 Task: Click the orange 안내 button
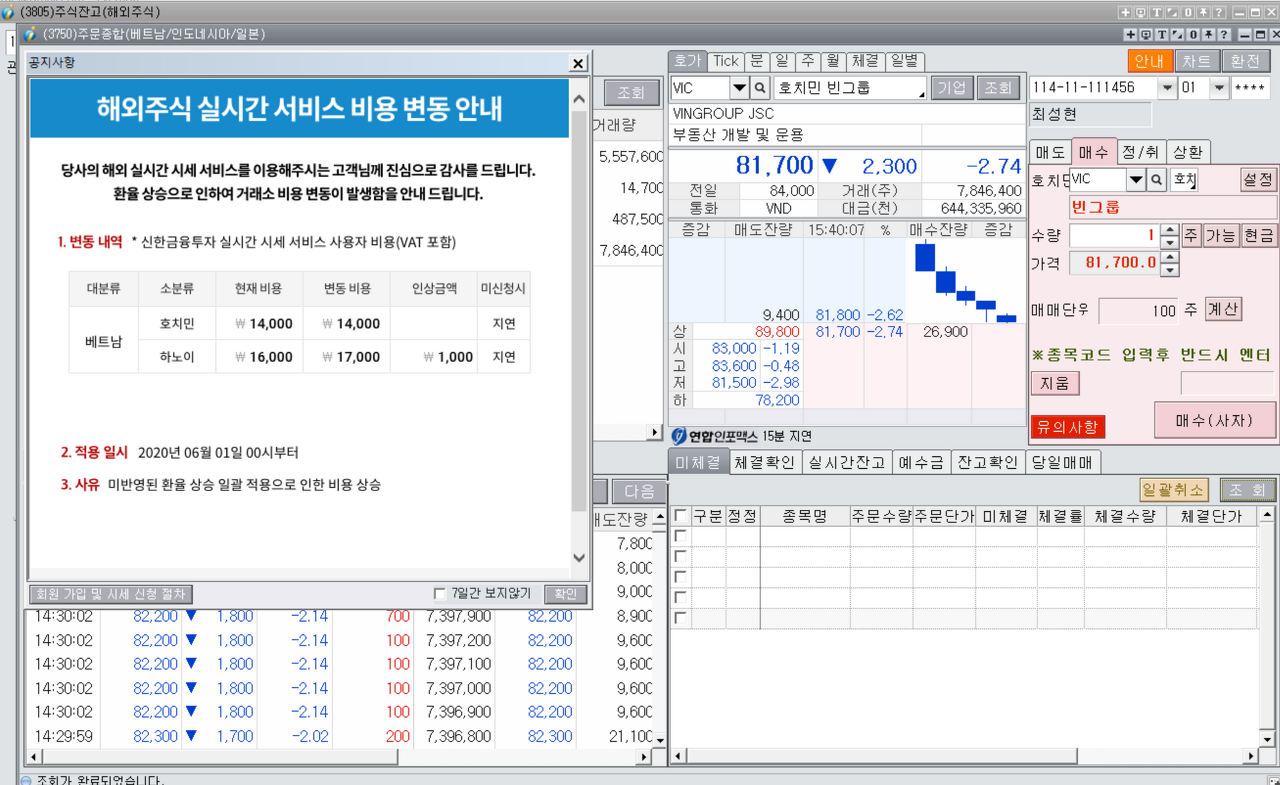click(x=1149, y=61)
